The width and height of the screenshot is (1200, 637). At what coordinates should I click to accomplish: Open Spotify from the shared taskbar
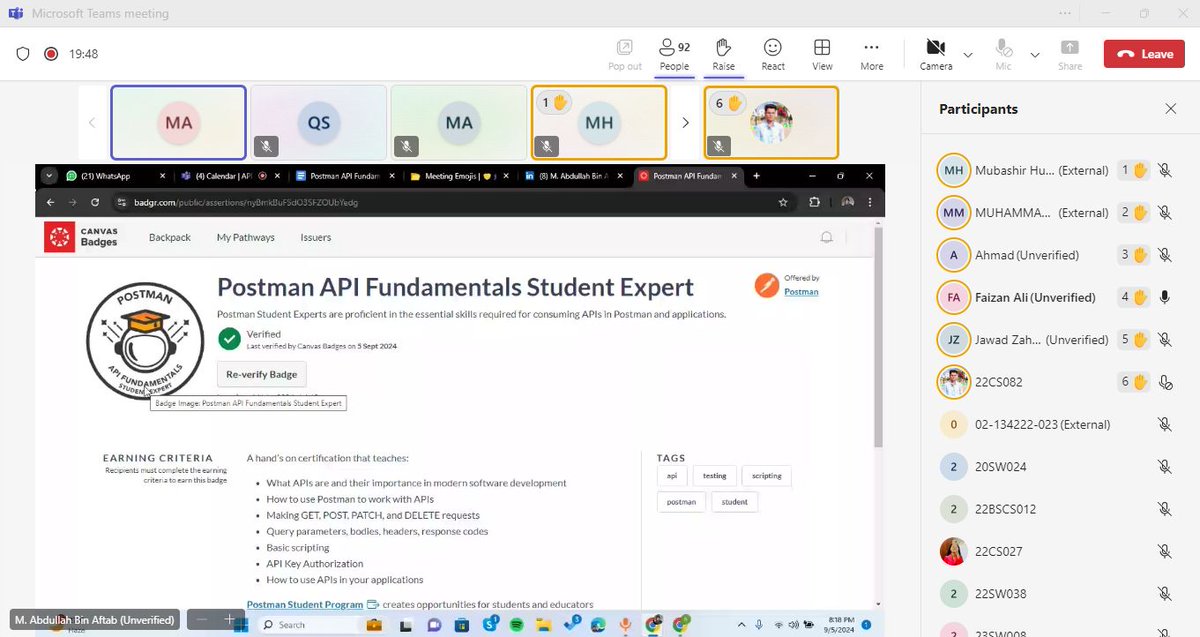tap(516, 624)
